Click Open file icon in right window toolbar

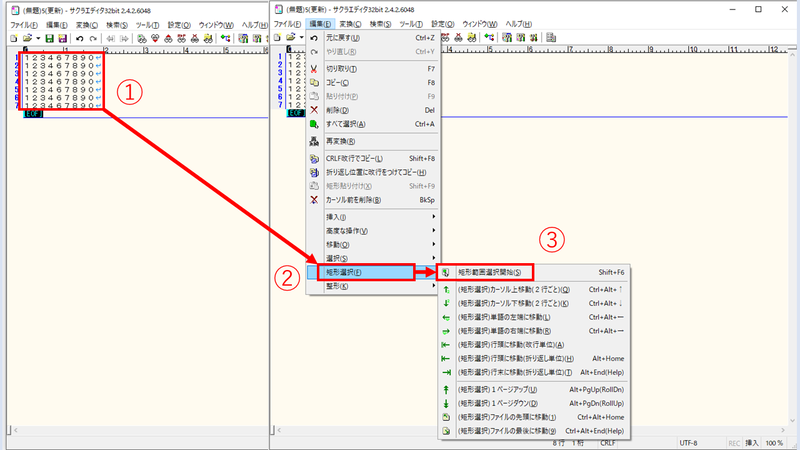click(x=291, y=37)
